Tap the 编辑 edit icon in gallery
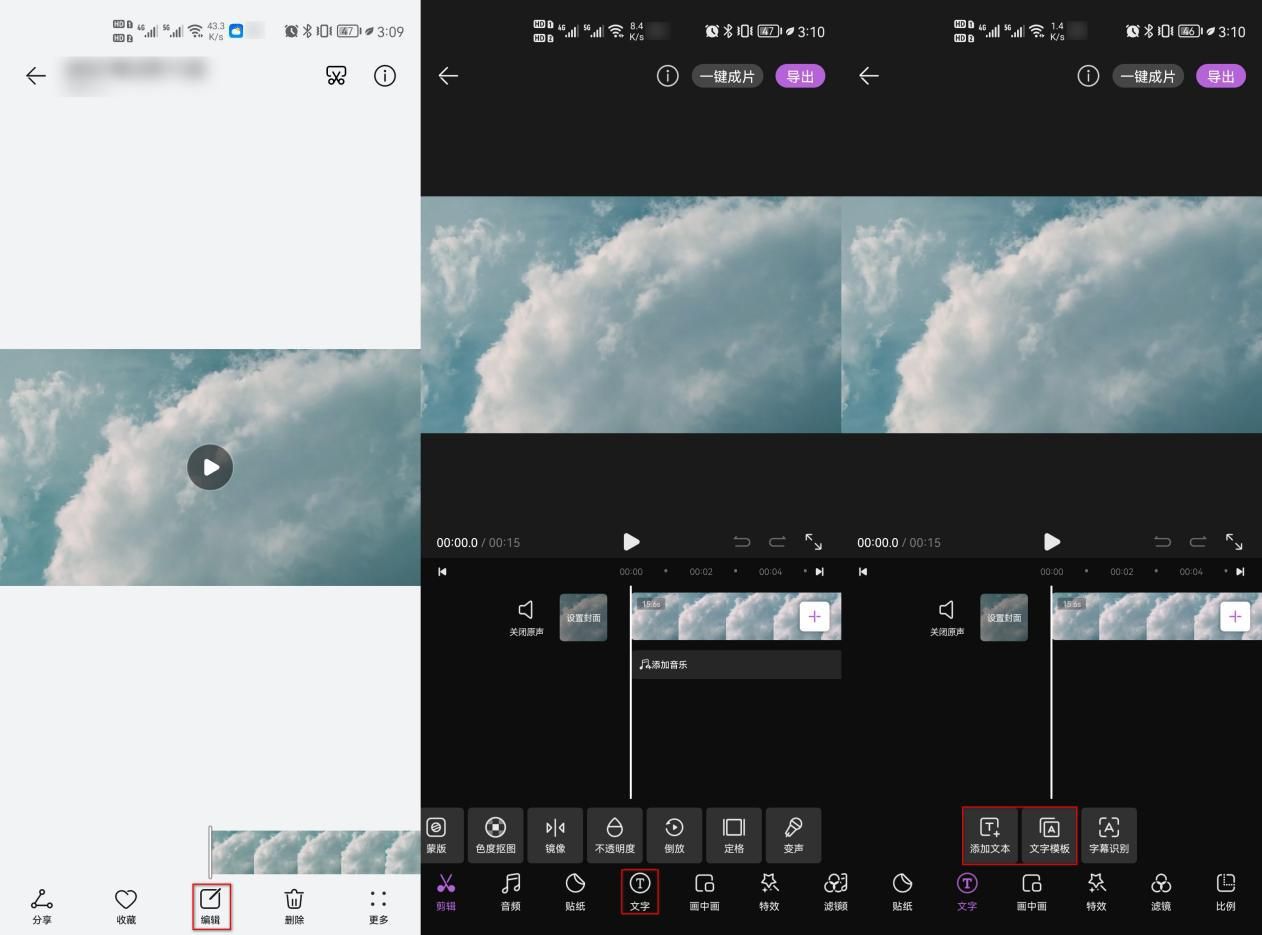 (x=210, y=906)
